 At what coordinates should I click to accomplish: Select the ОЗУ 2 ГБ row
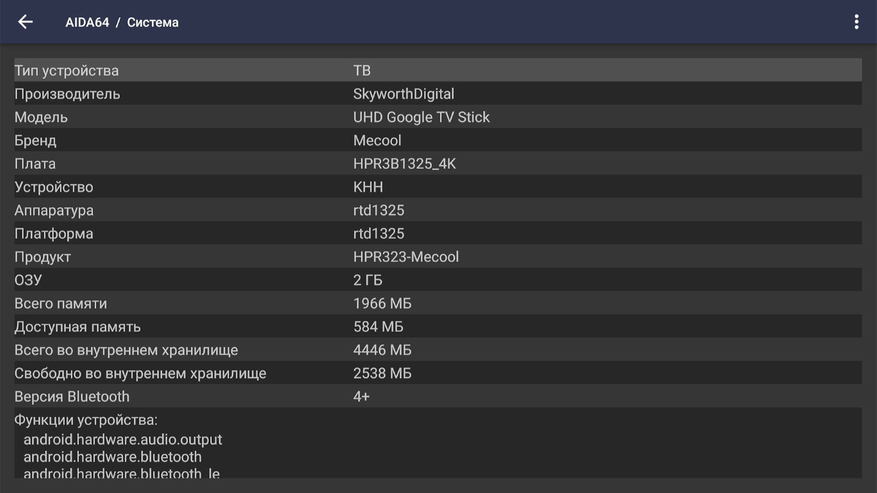coord(437,280)
